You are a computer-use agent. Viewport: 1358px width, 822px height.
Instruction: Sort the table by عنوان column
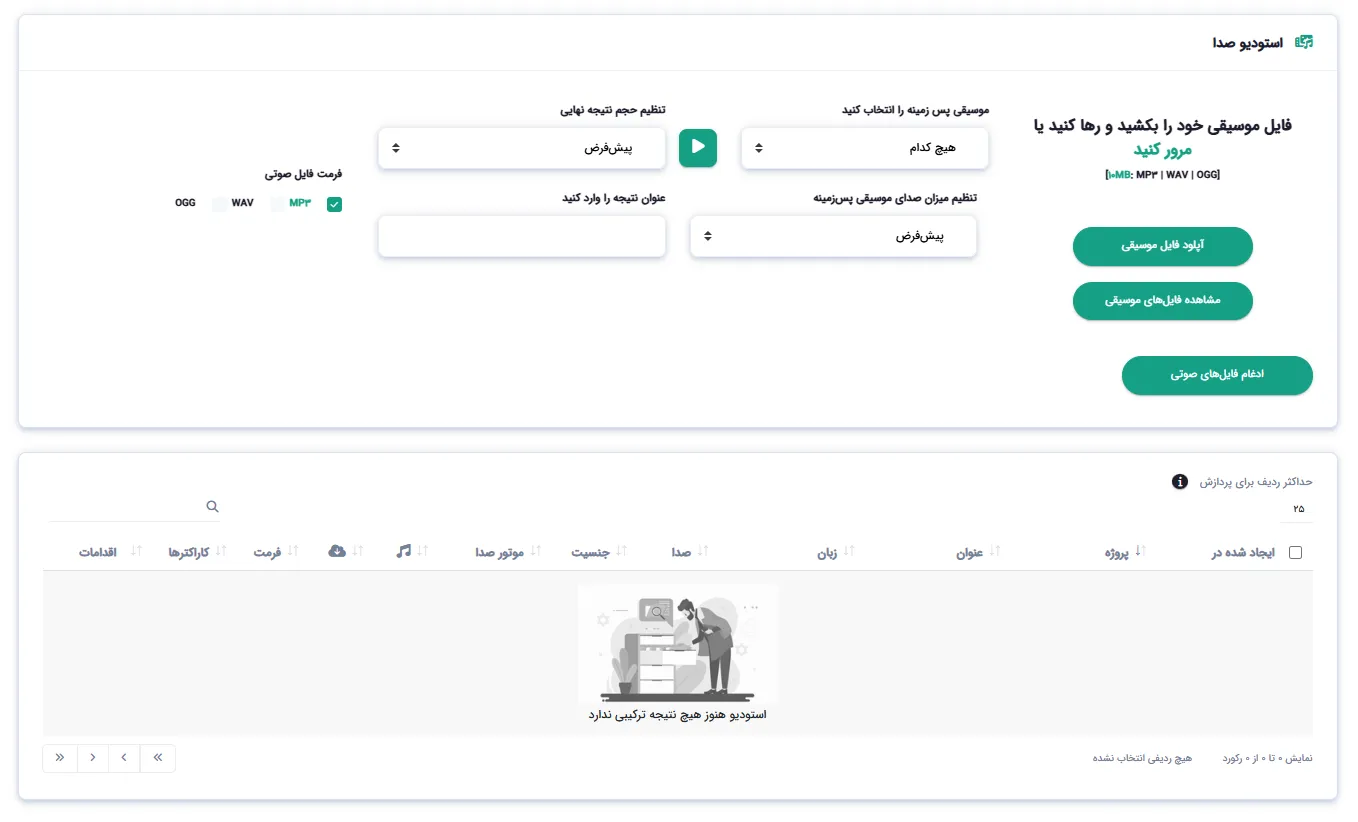coord(969,552)
